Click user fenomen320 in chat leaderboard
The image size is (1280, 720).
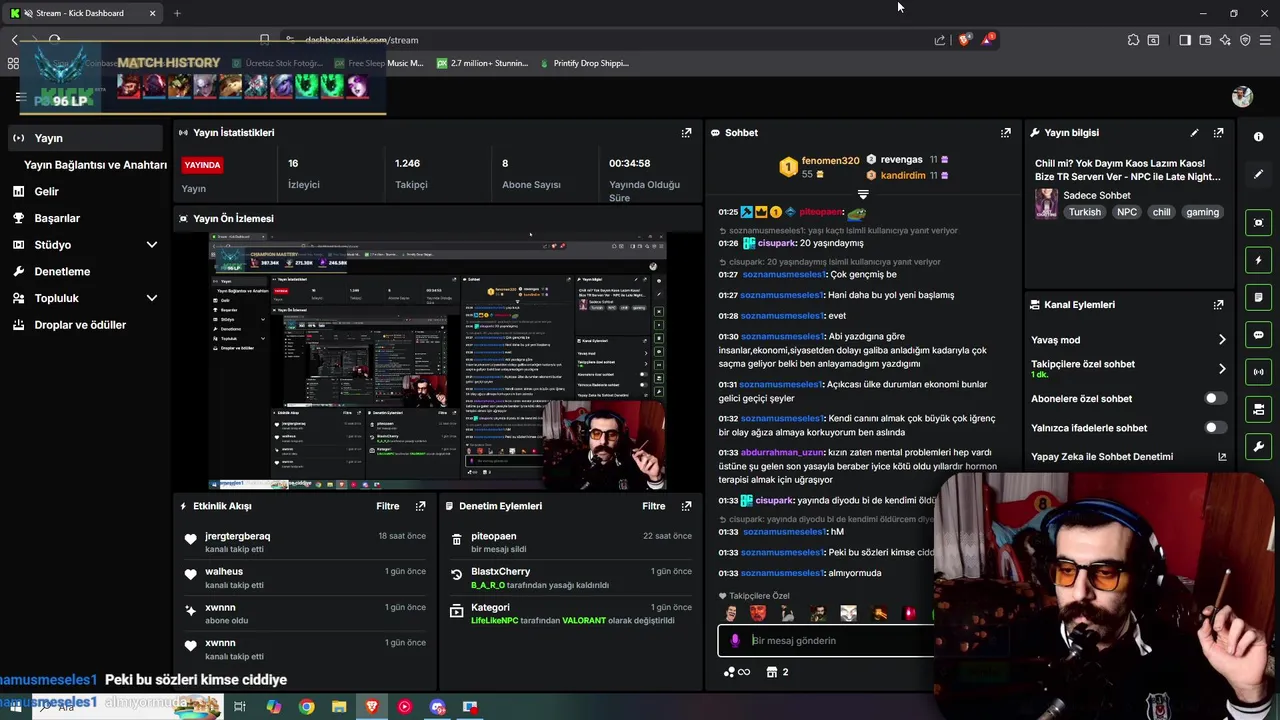click(x=830, y=160)
